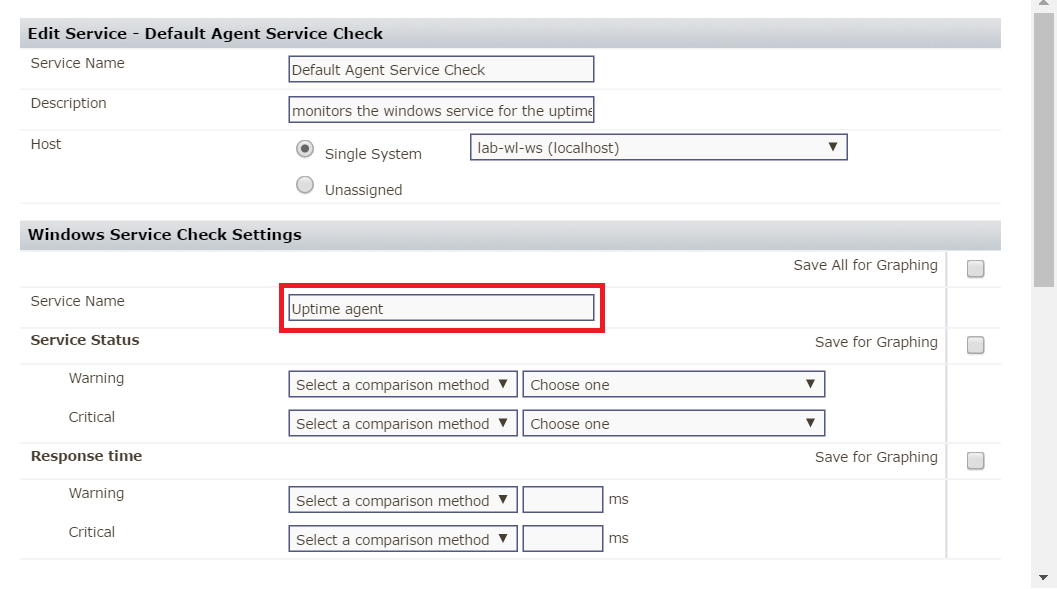Open Response time Critical comparison method dropdown
1057x589 pixels.
403,540
